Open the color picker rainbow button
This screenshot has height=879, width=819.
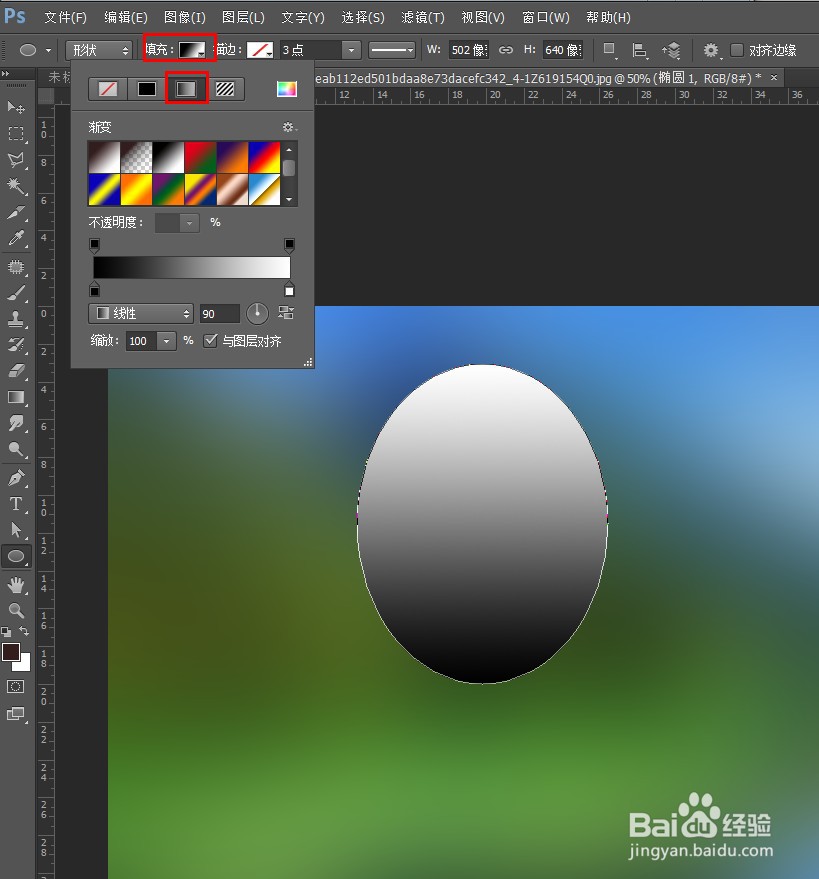286,89
